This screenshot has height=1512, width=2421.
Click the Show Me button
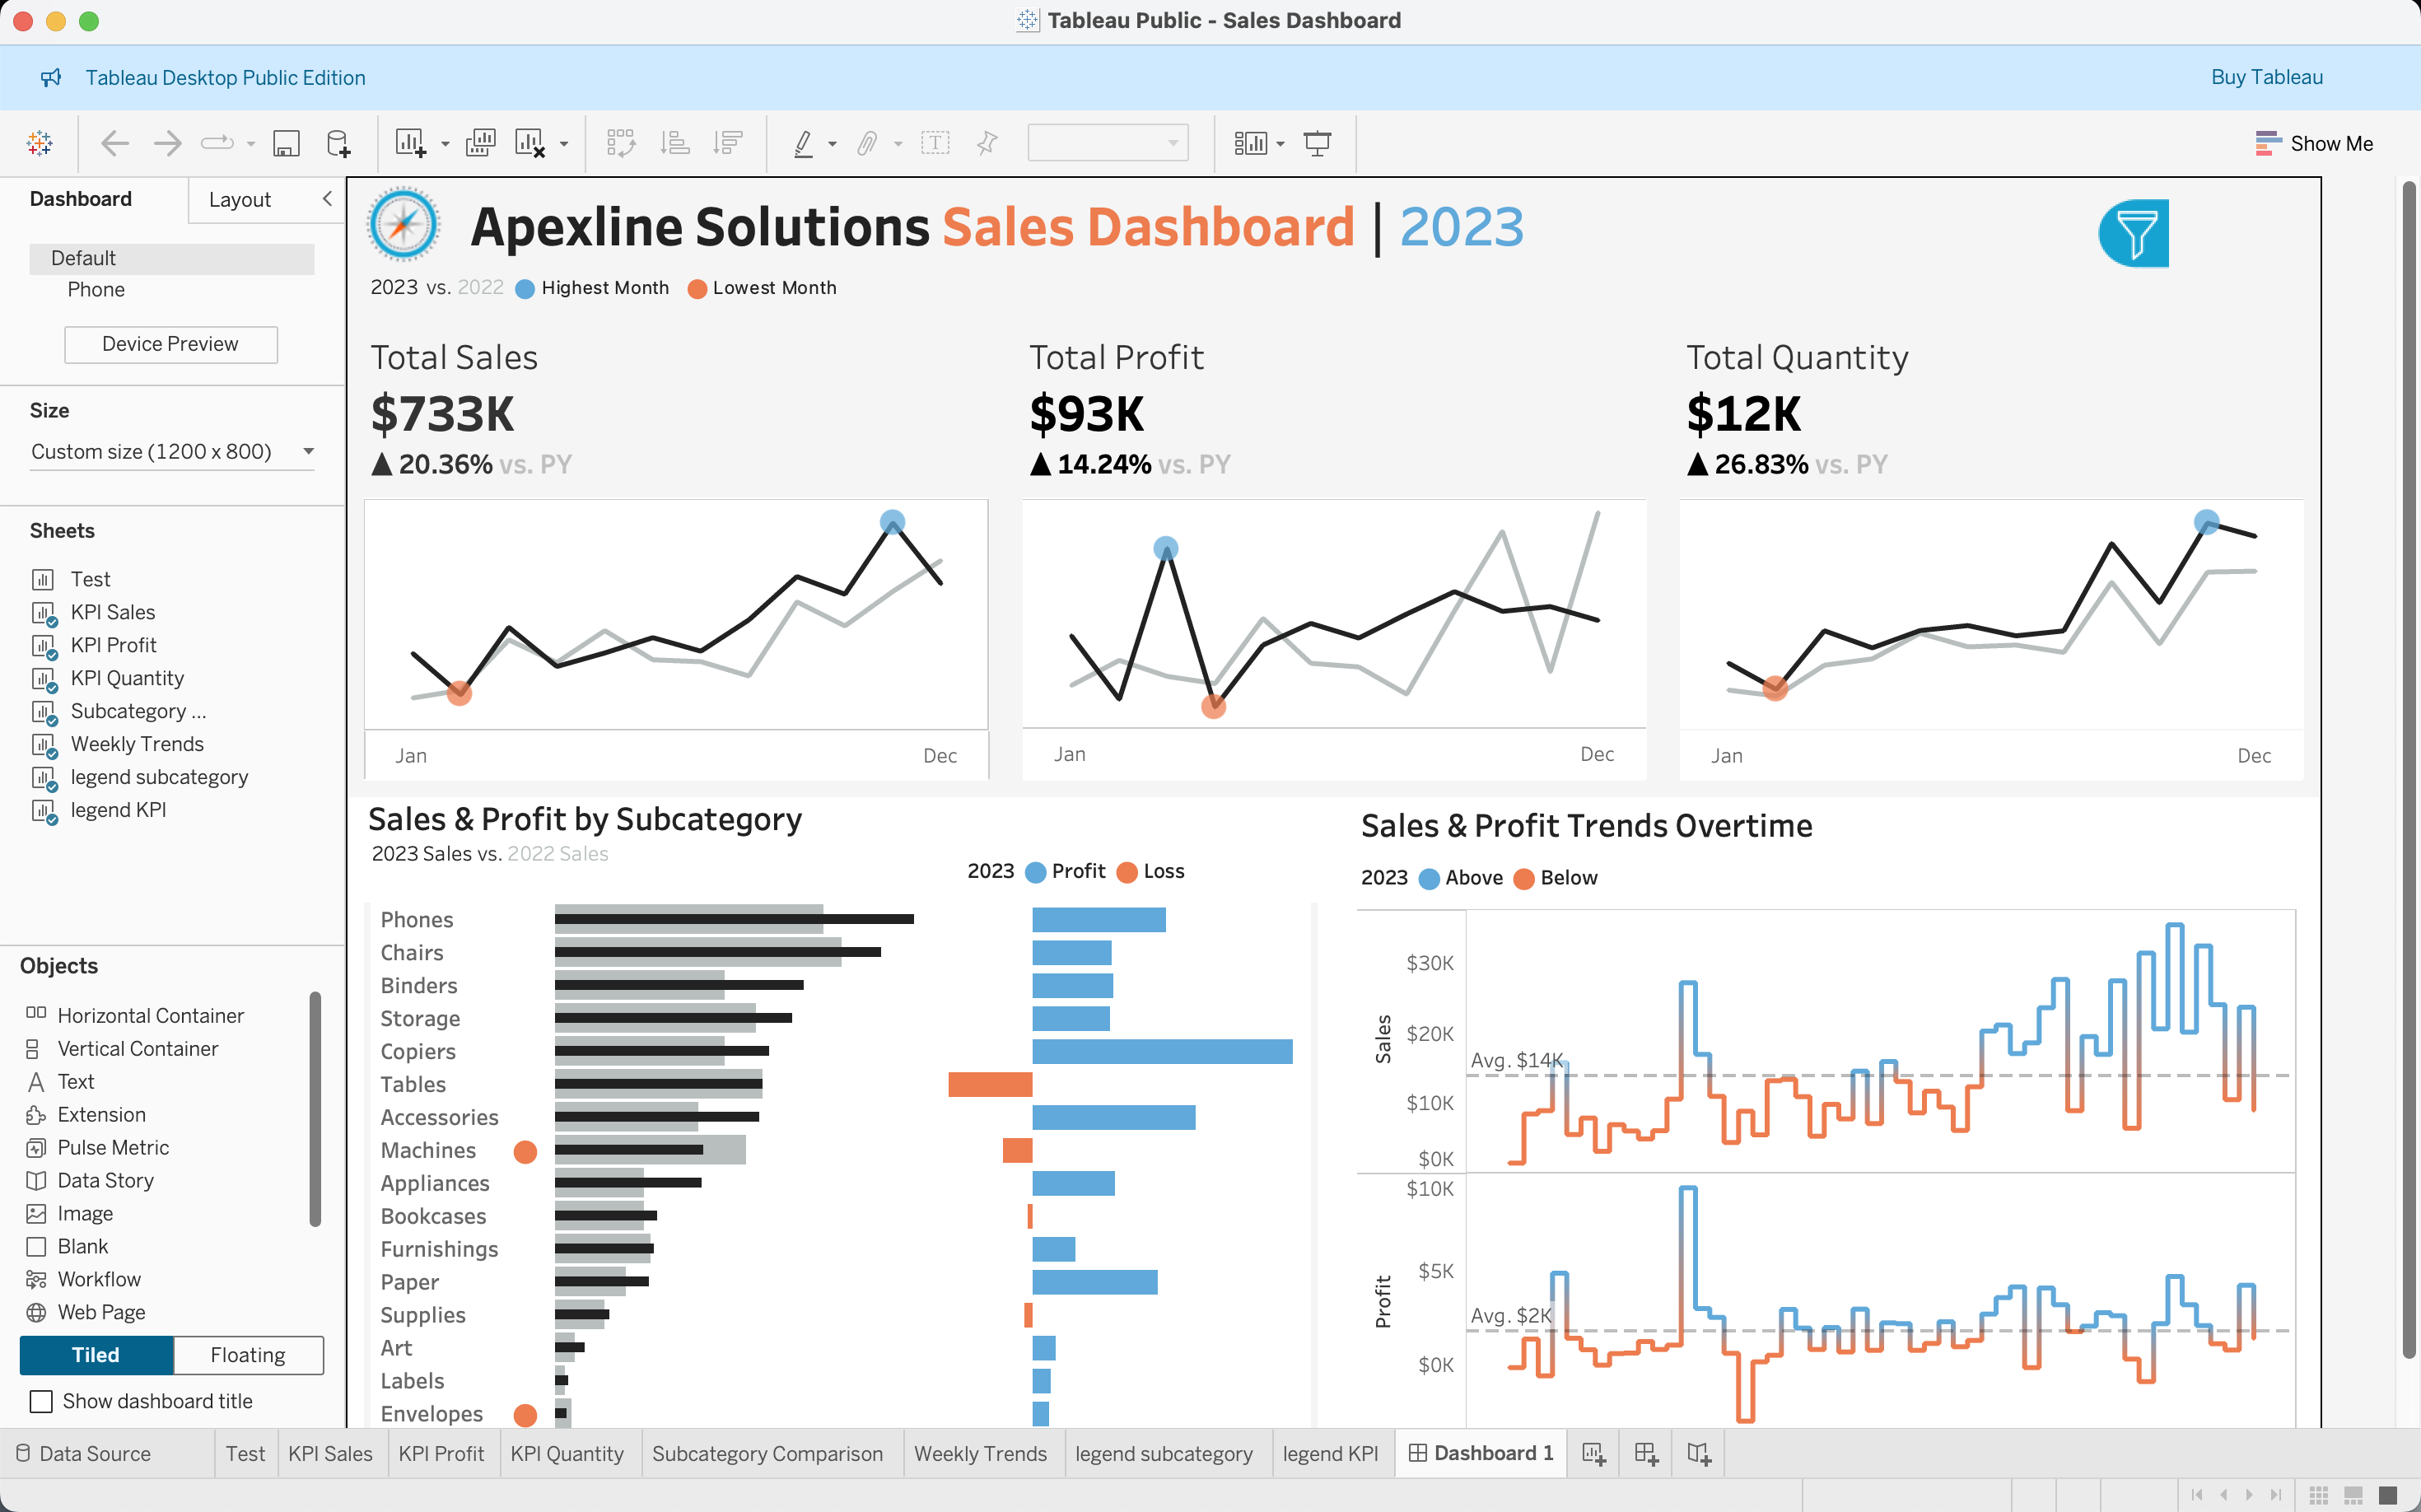[x=2314, y=143]
